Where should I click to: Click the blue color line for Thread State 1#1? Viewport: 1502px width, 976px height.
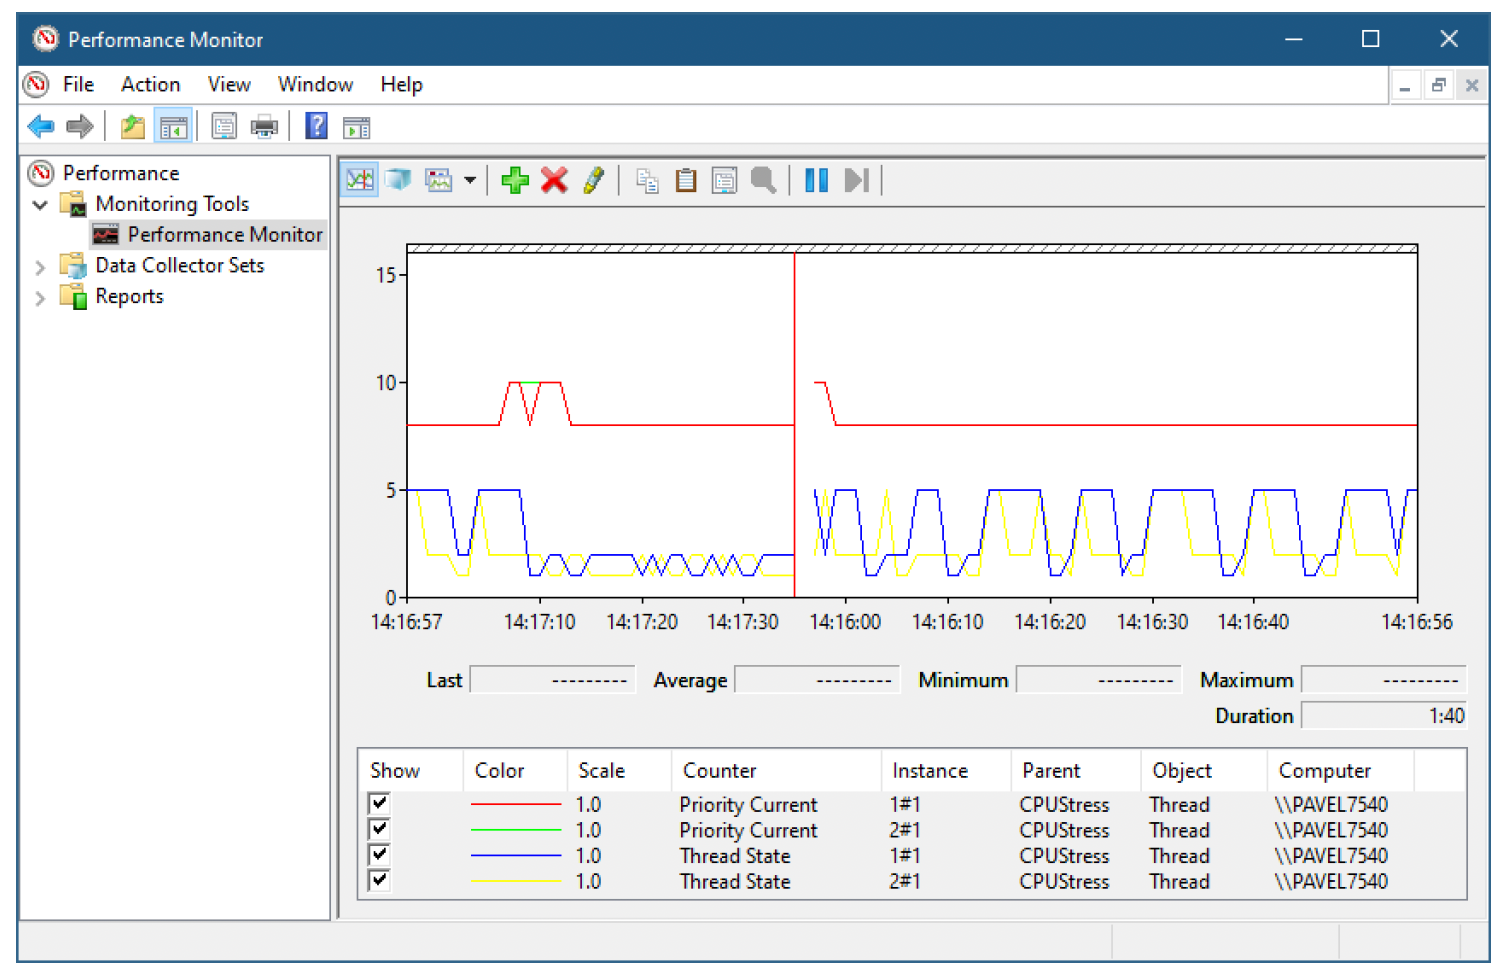click(x=516, y=856)
